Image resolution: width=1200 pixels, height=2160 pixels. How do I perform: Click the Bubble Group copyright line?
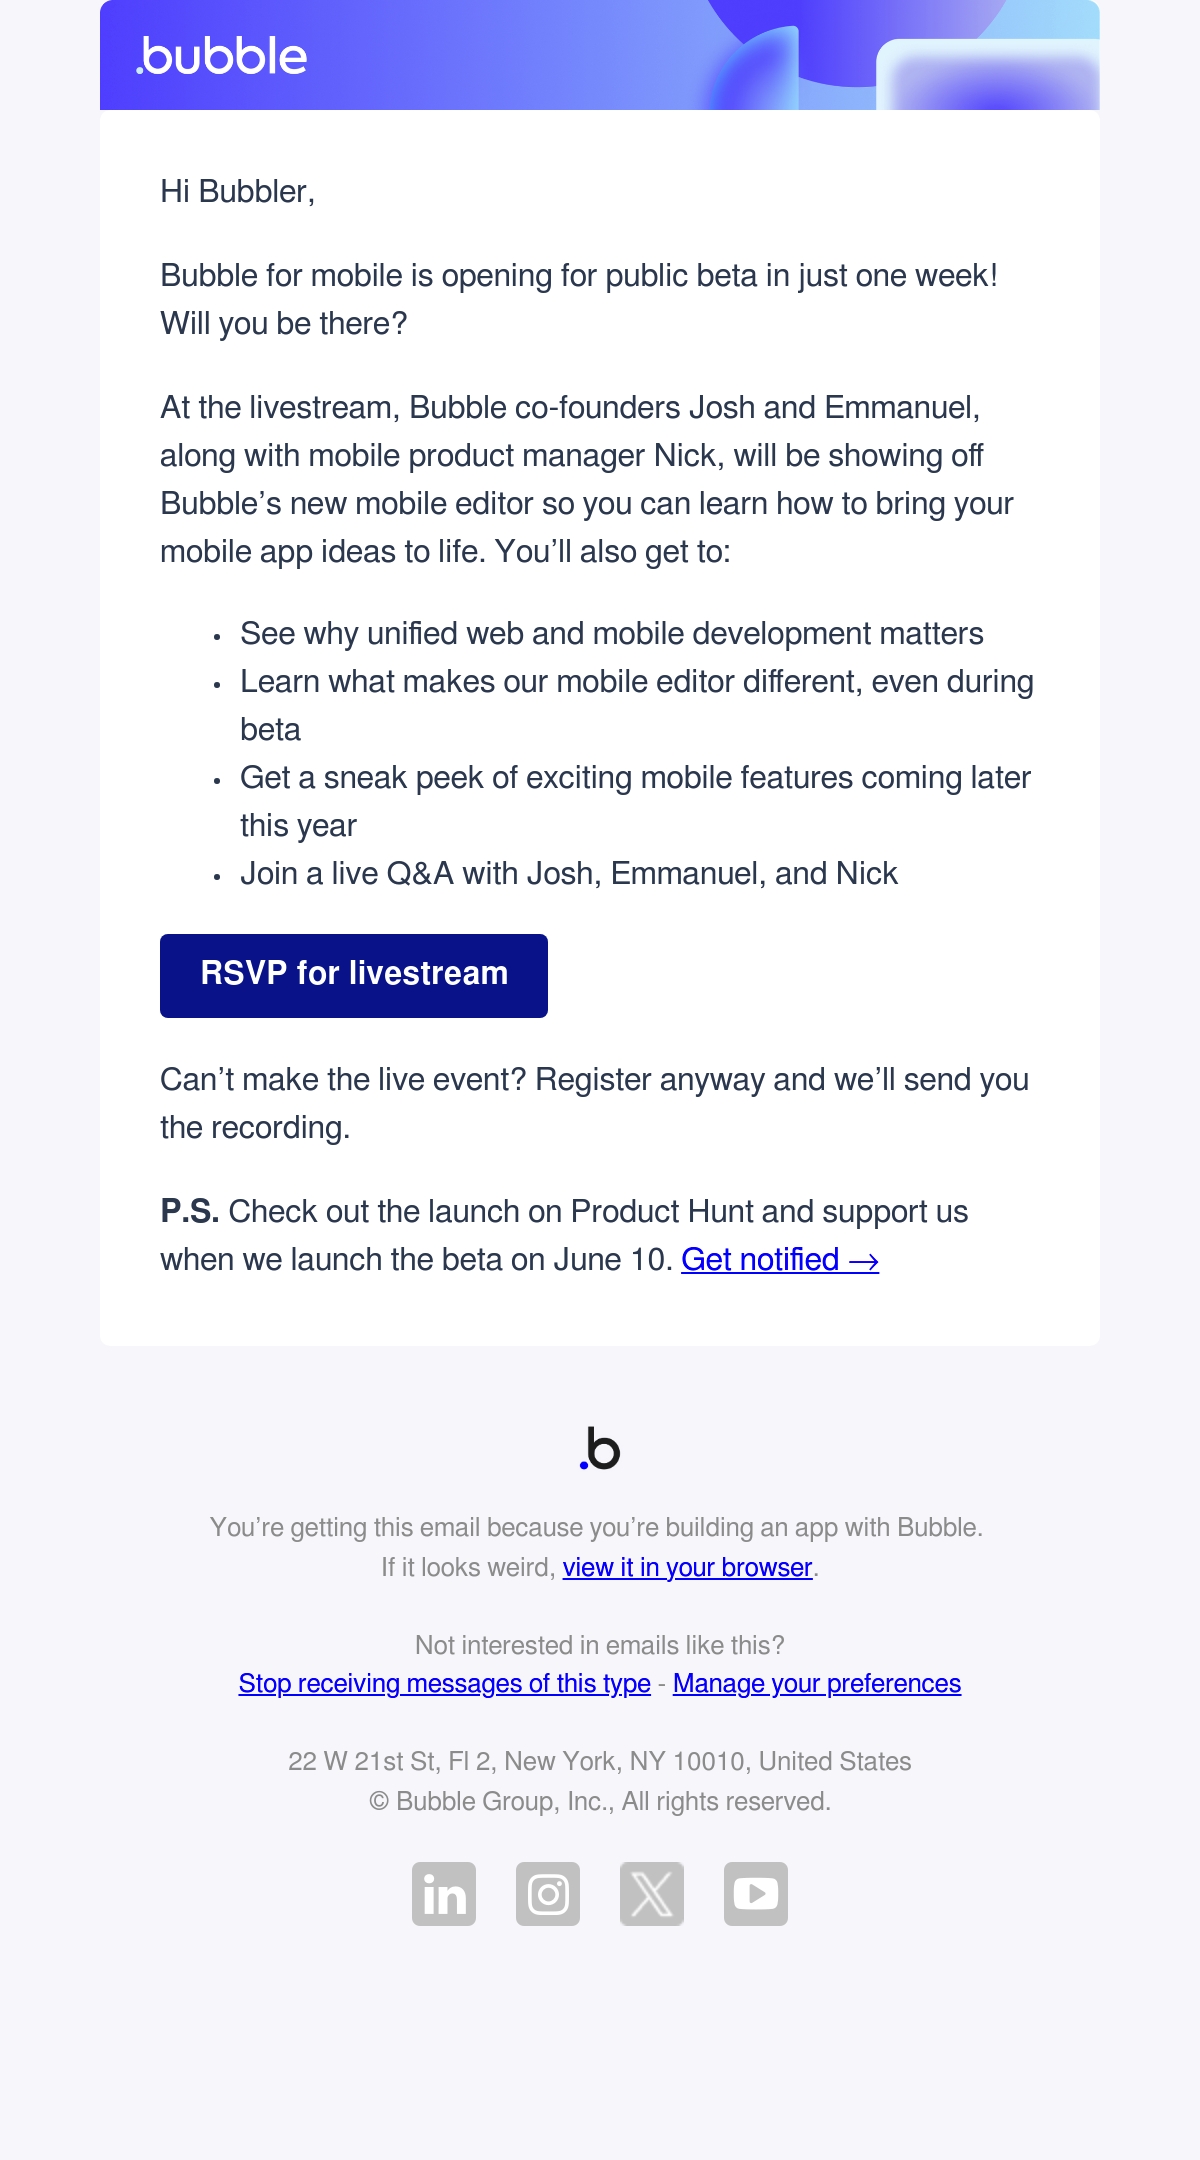click(600, 1801)
